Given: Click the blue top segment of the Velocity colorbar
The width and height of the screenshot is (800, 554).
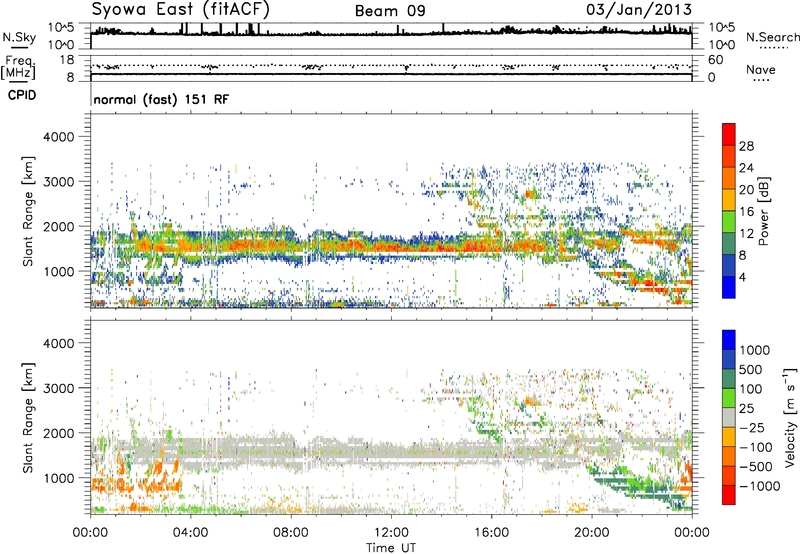Looking at the screenshot, I should (729, 340).
